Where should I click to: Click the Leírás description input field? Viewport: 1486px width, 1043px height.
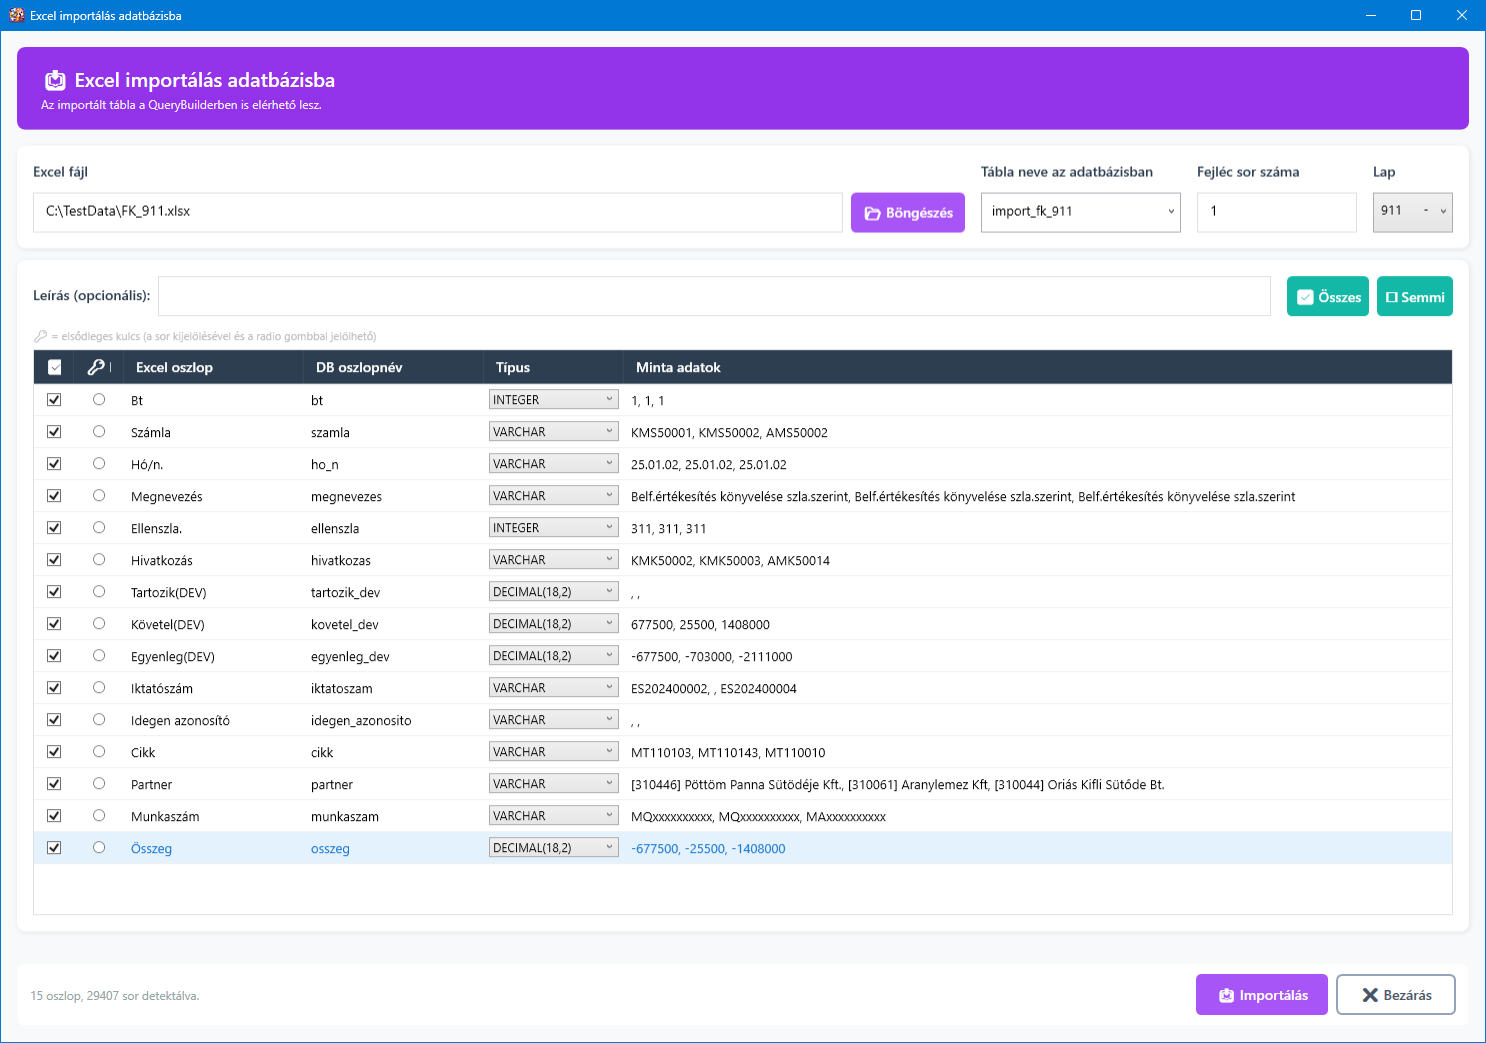pos(713,296)
